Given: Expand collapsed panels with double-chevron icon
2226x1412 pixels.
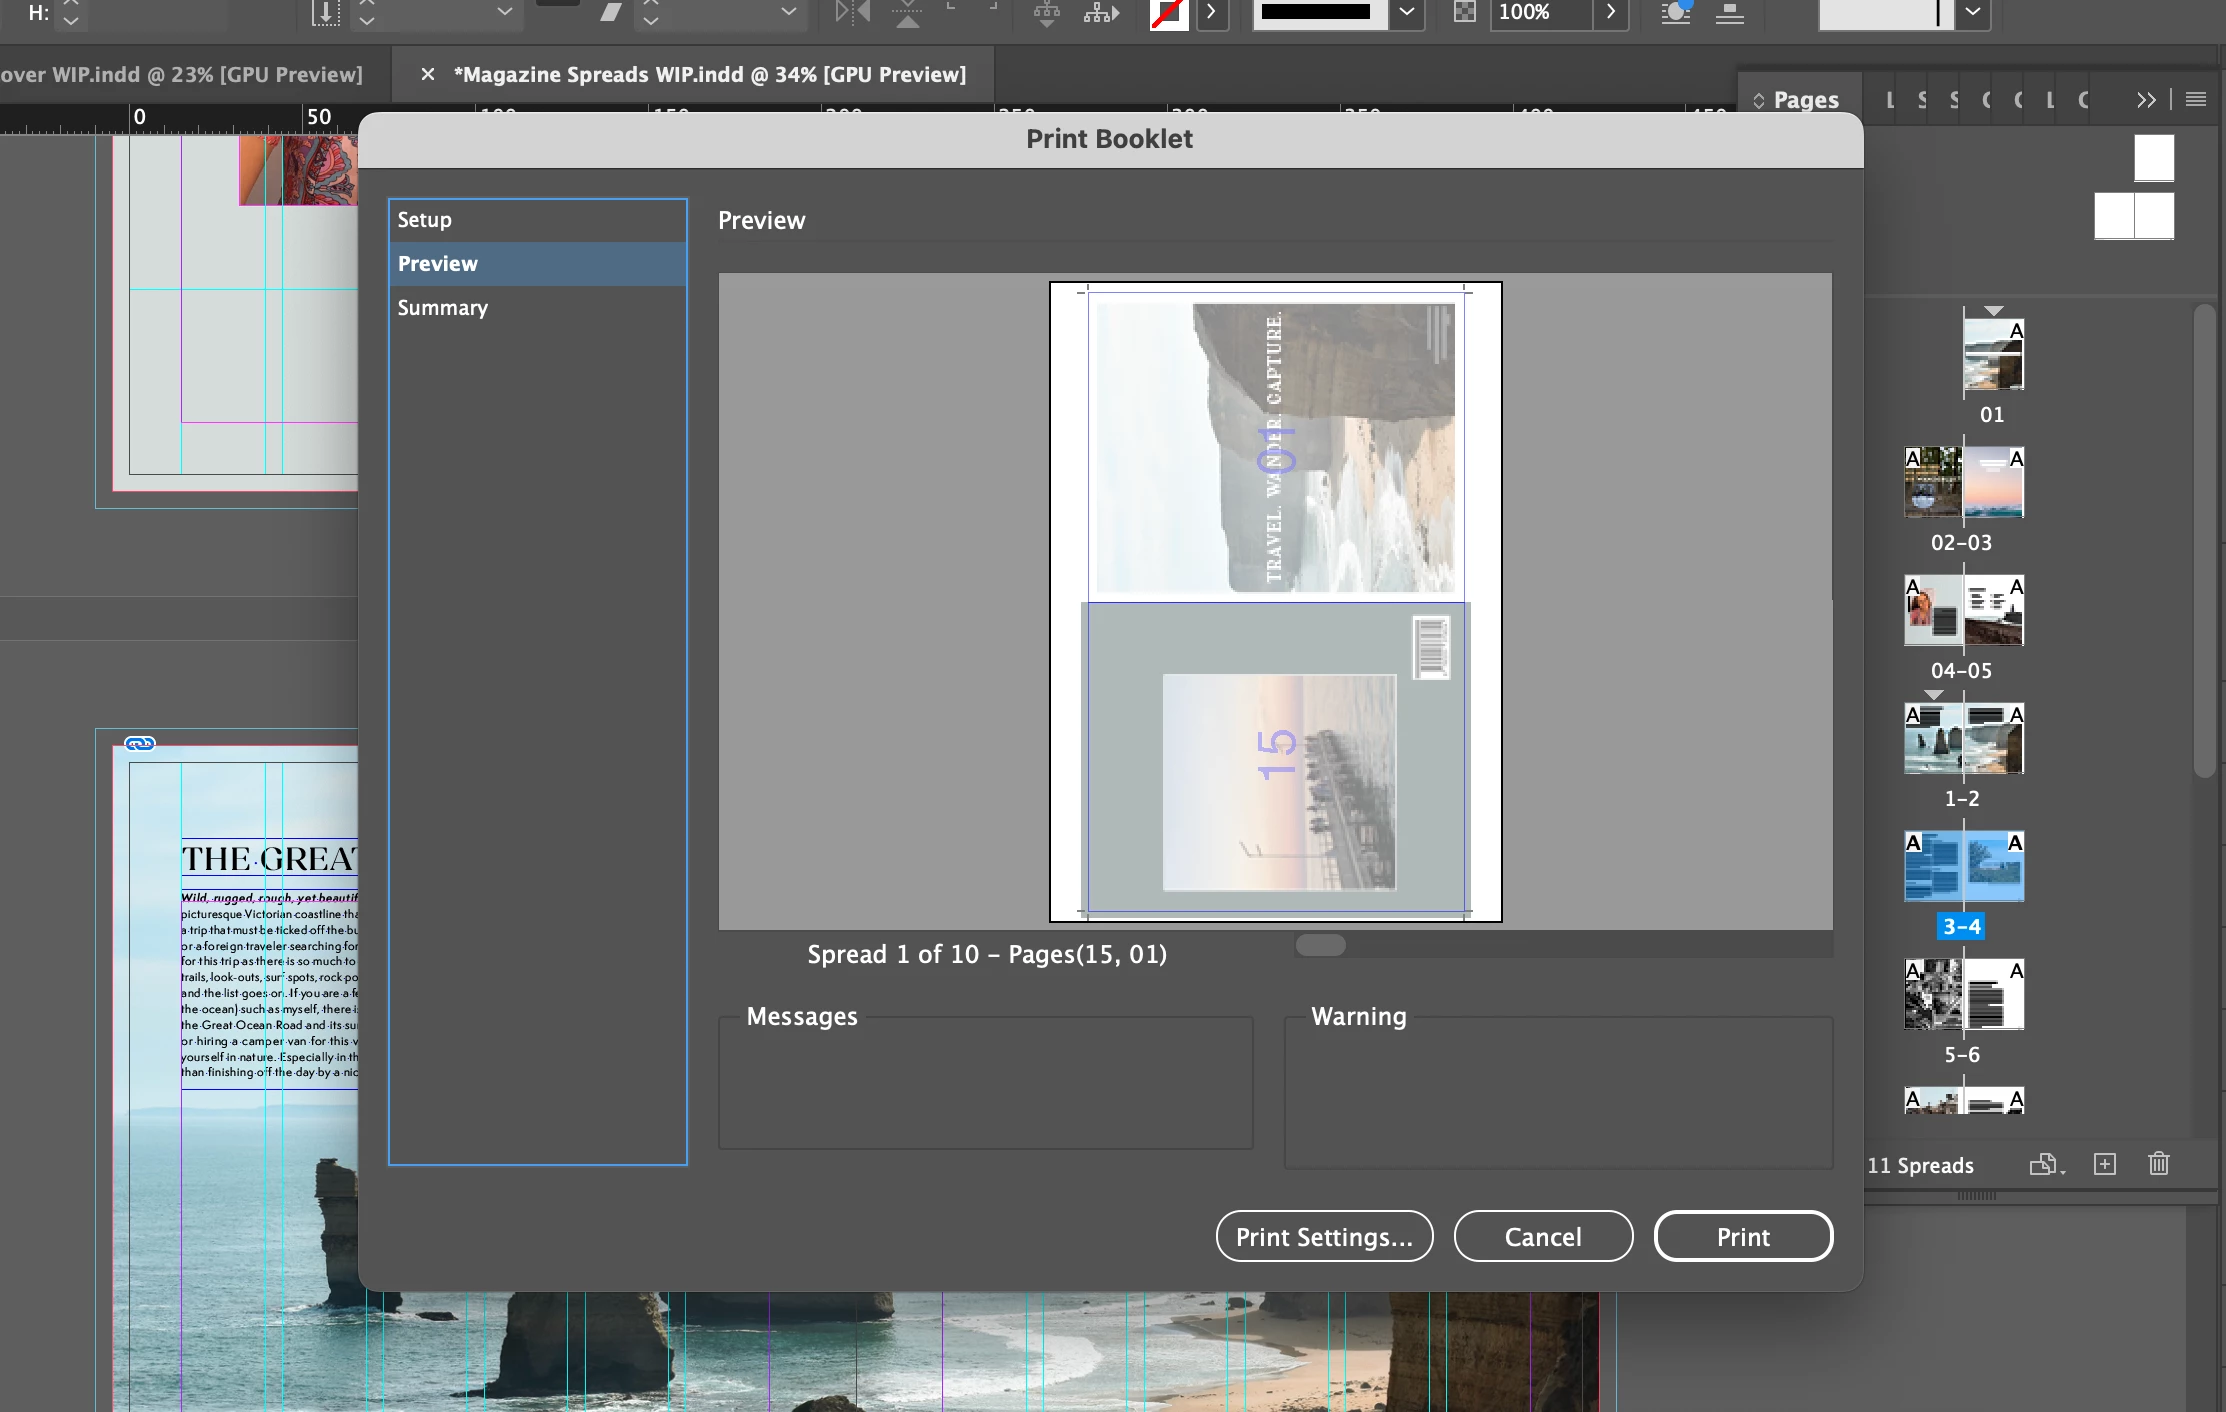Looking at the screenshot, I should [x=2145, y=99].
